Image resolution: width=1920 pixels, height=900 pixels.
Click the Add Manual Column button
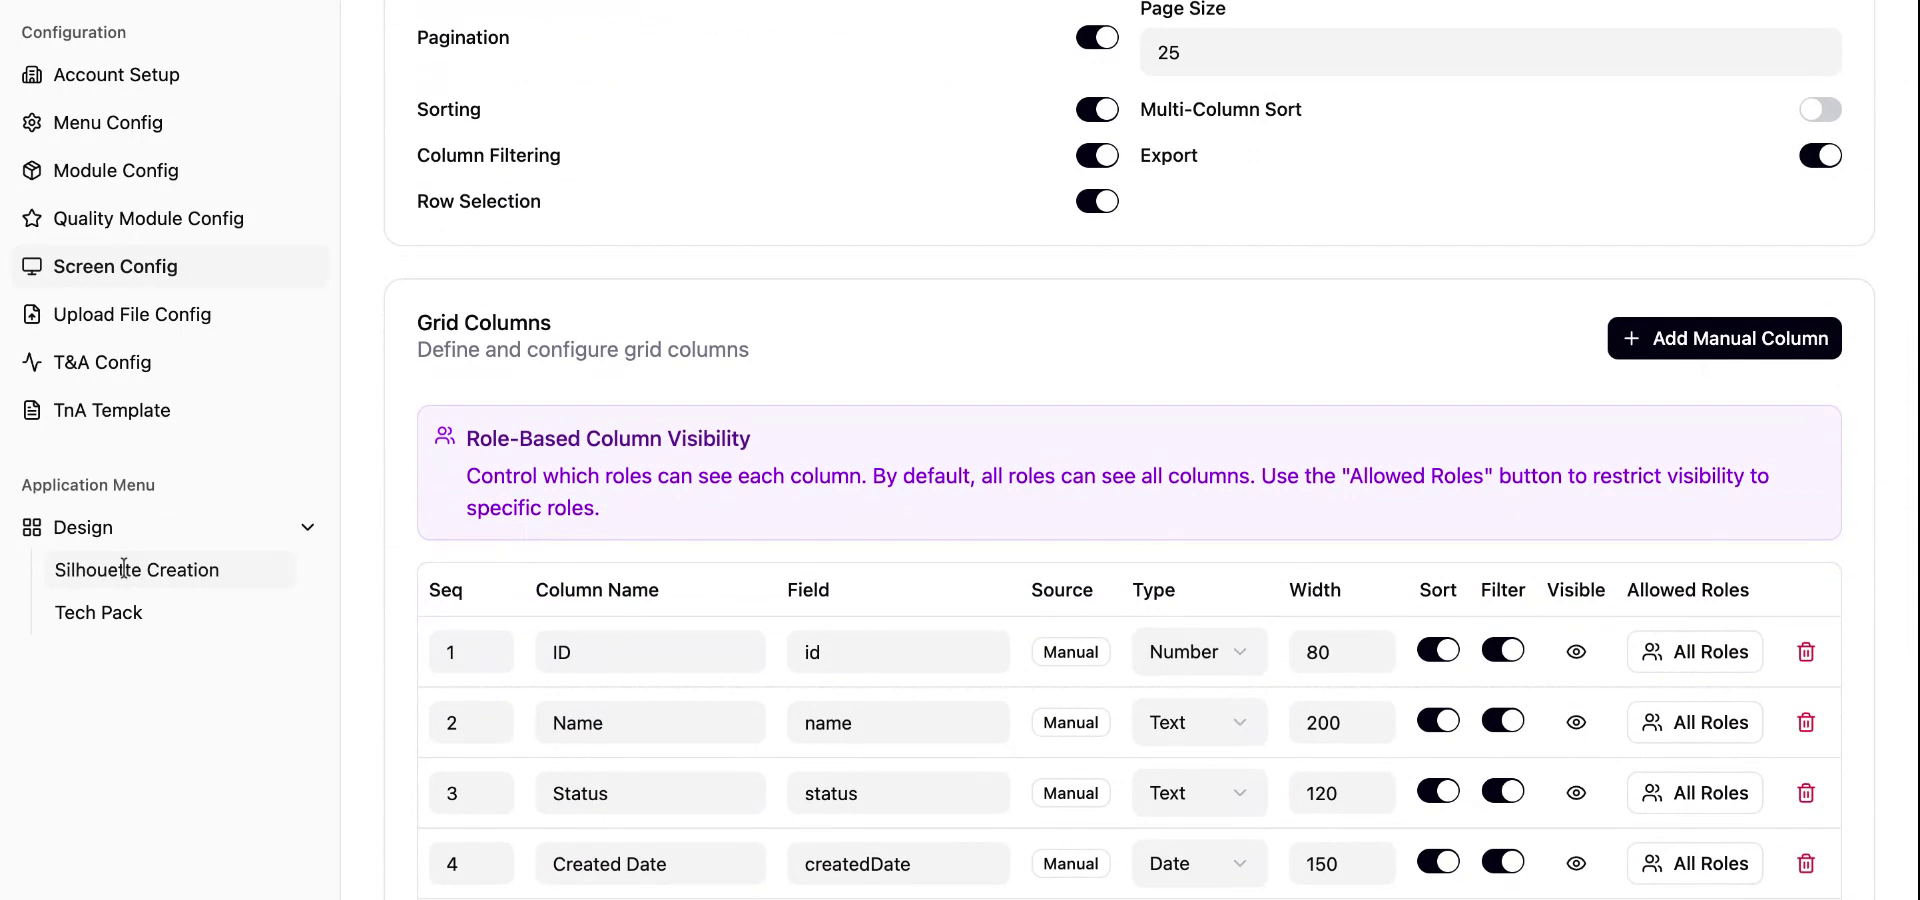(x=1724, y=338)
